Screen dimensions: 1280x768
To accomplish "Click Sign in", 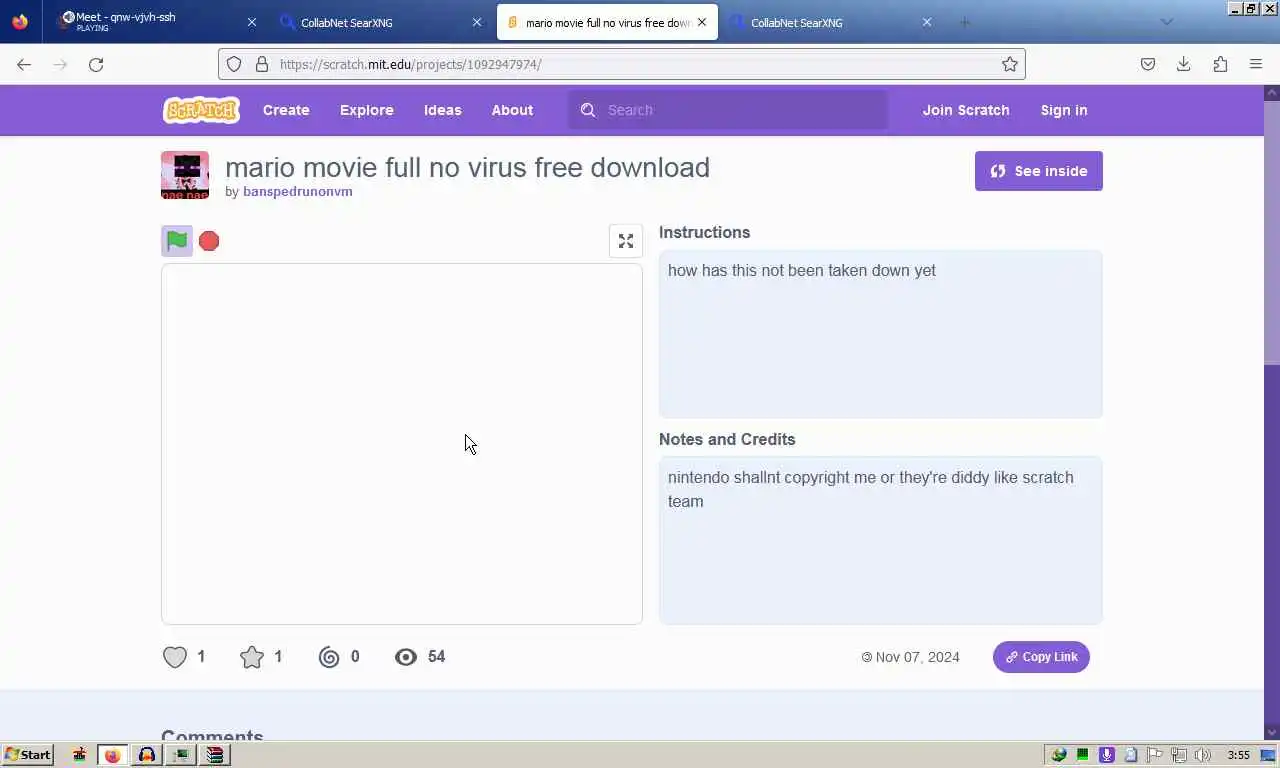I will tap(1064, 110).
